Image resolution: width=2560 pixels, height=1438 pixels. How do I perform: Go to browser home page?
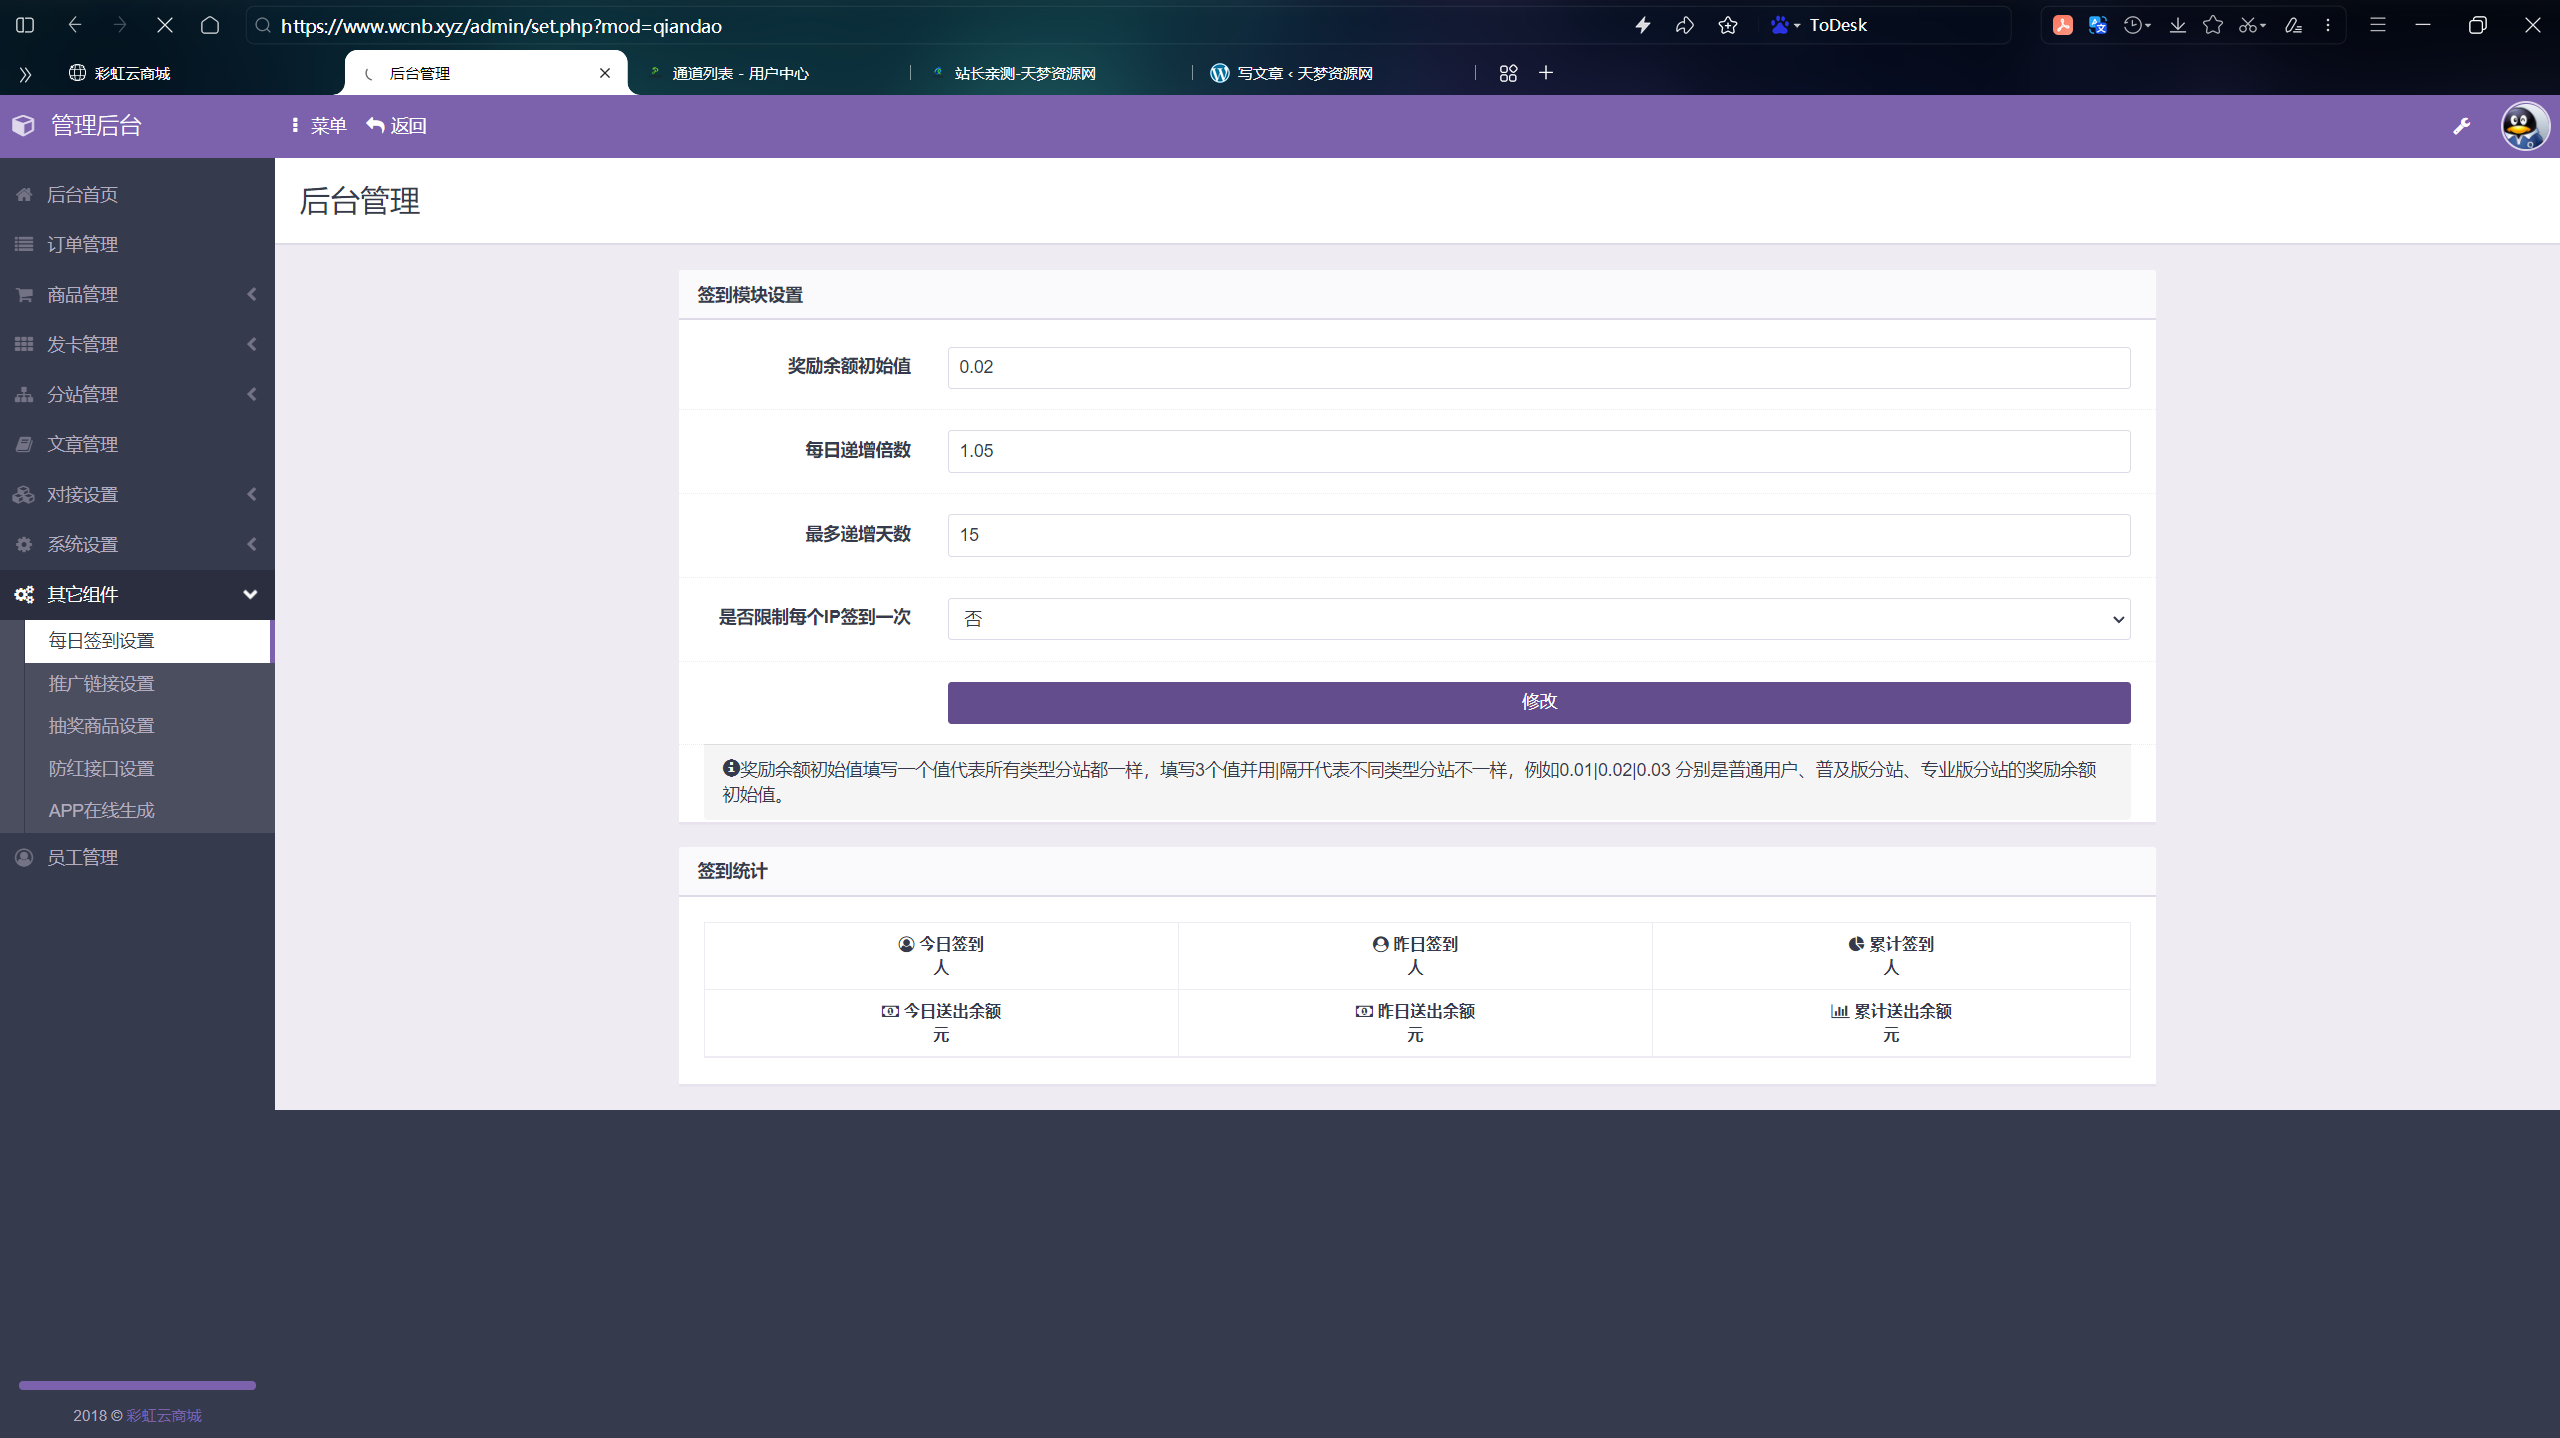point(210,25)
